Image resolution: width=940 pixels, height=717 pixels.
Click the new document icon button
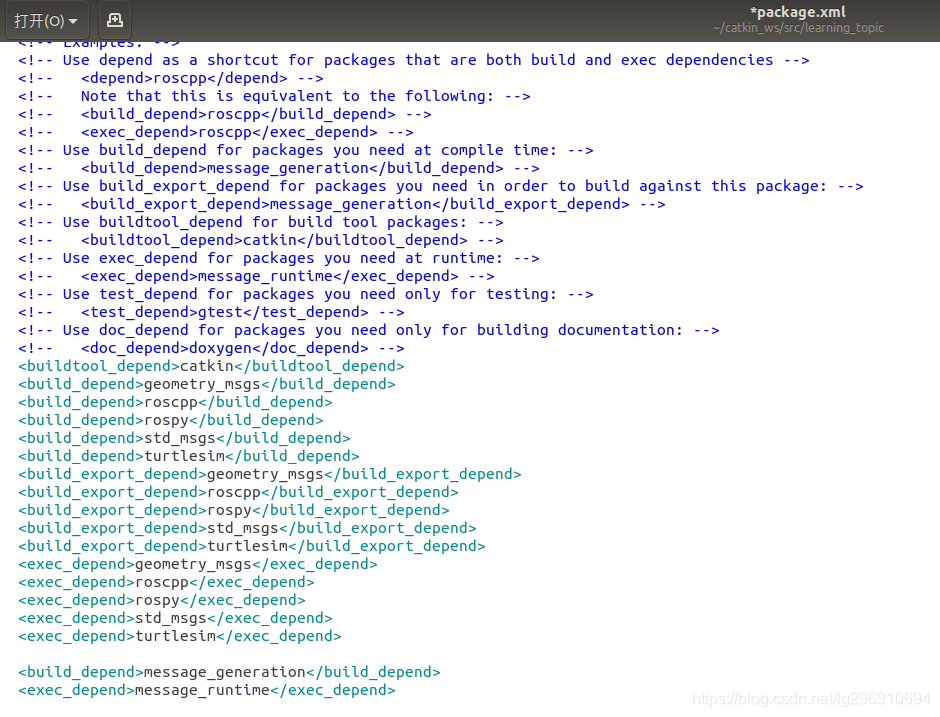pyautogui.click(x=115, y=21)
